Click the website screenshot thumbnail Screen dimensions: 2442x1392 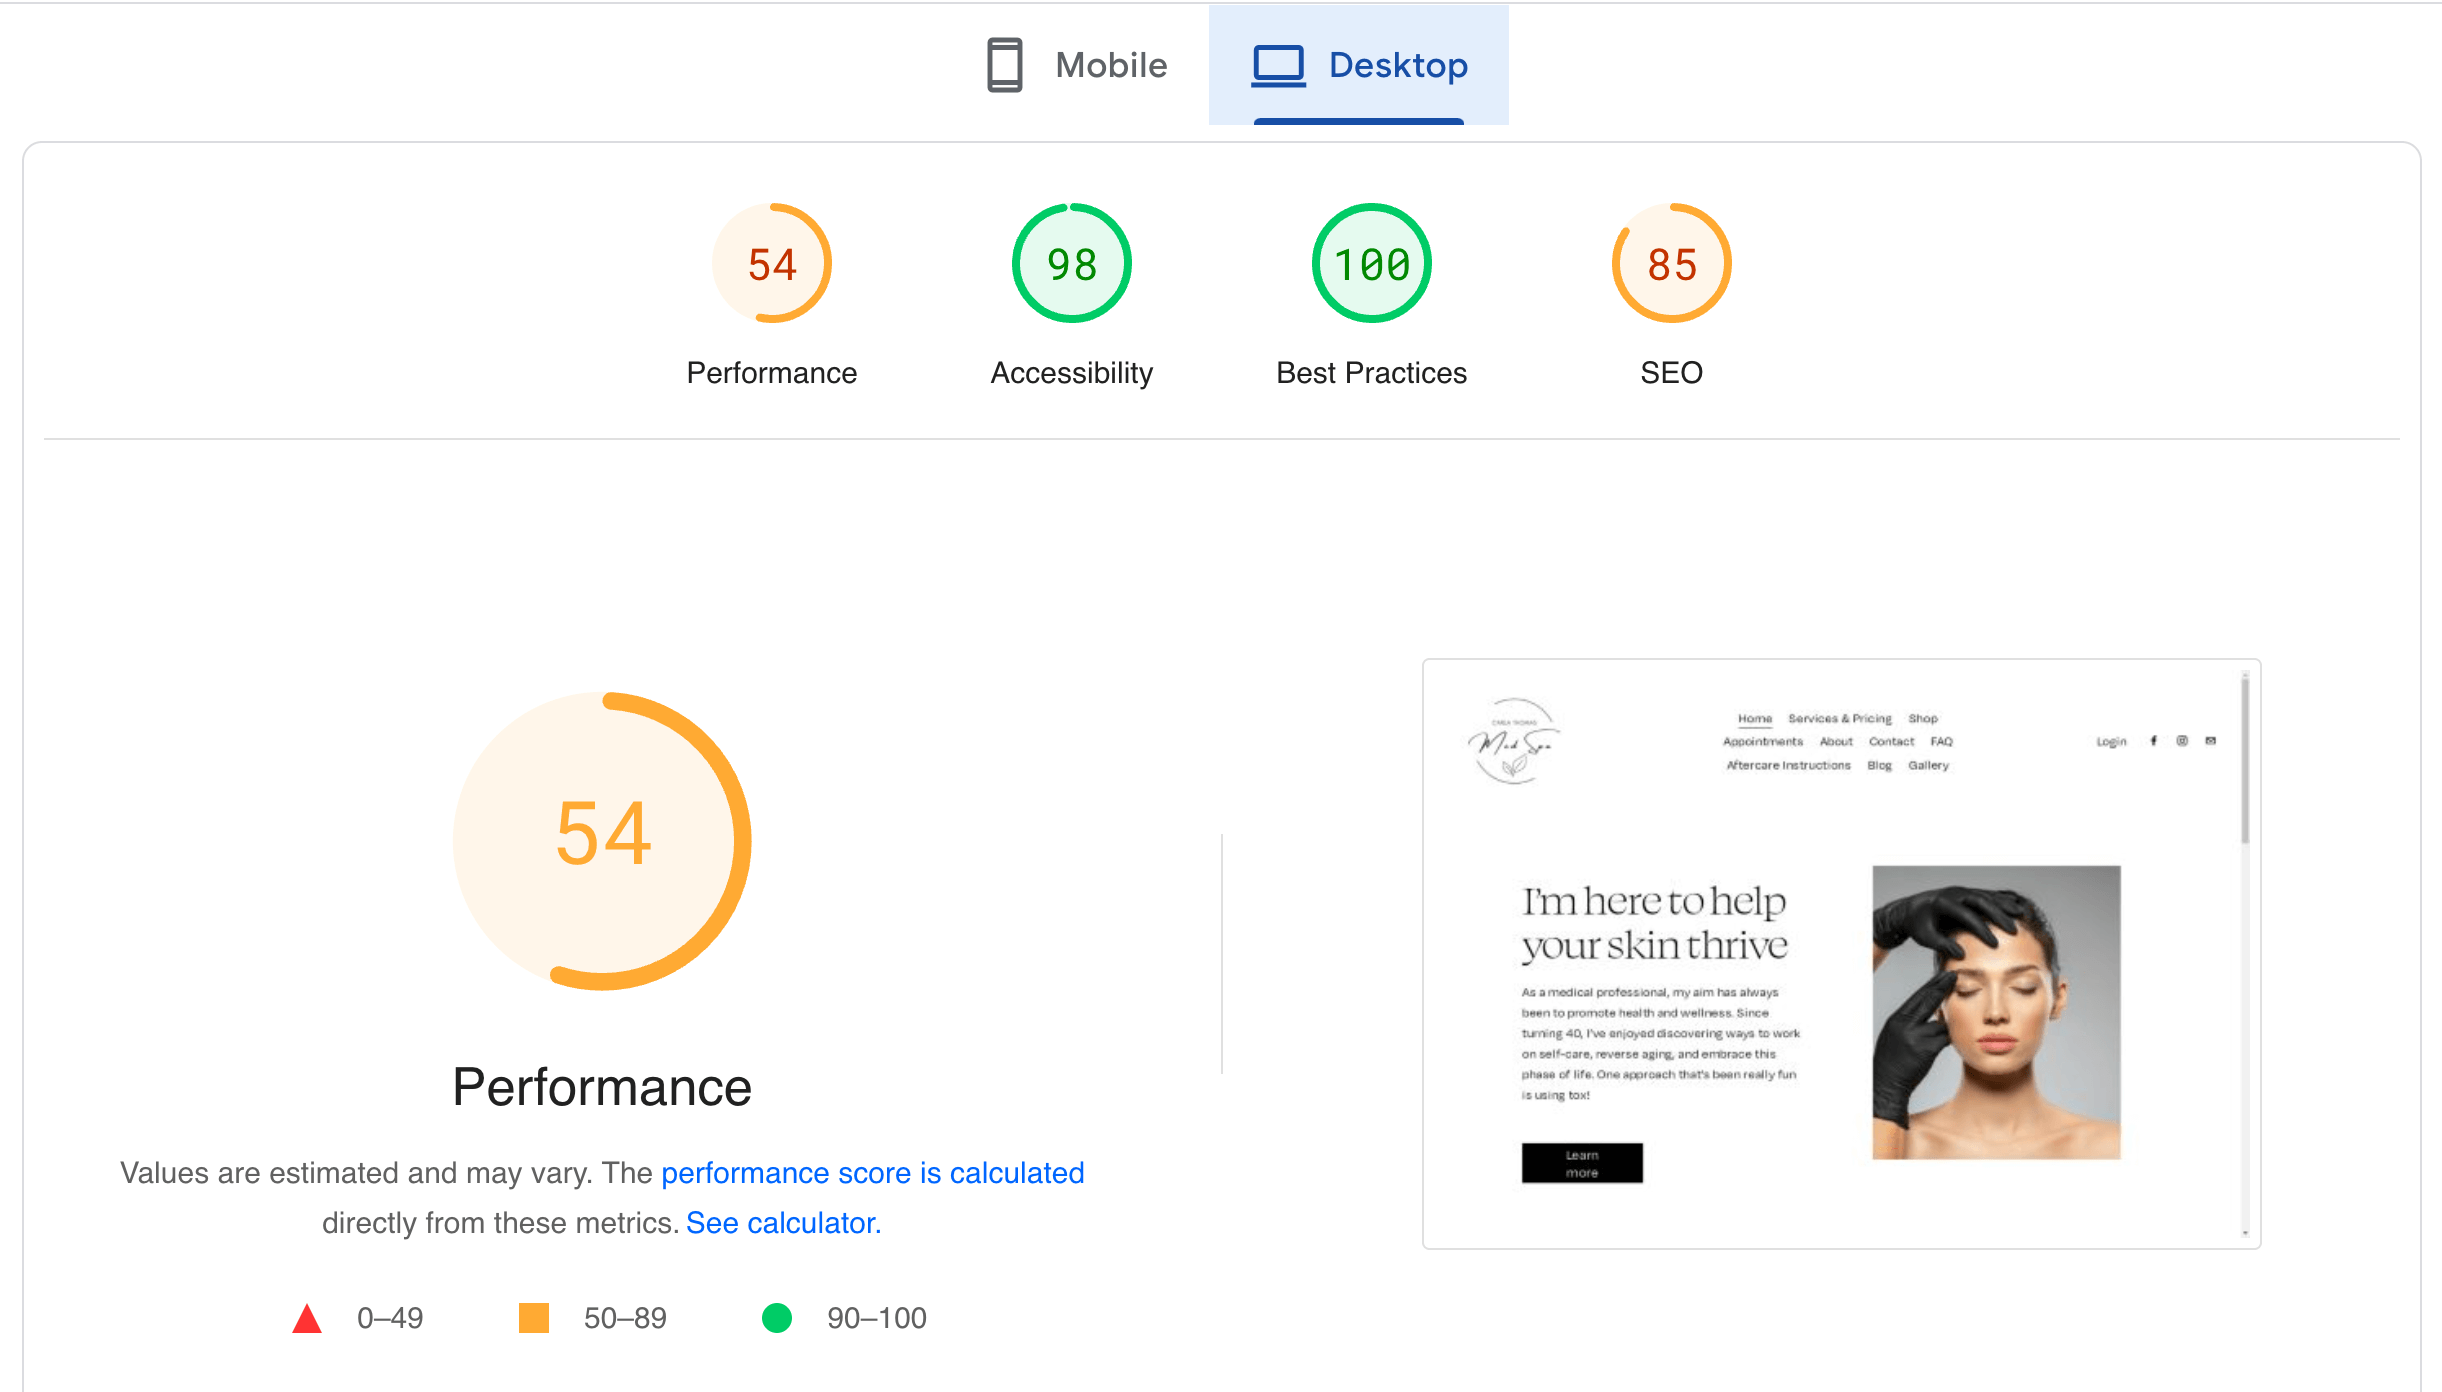[x=1842, y=954]
